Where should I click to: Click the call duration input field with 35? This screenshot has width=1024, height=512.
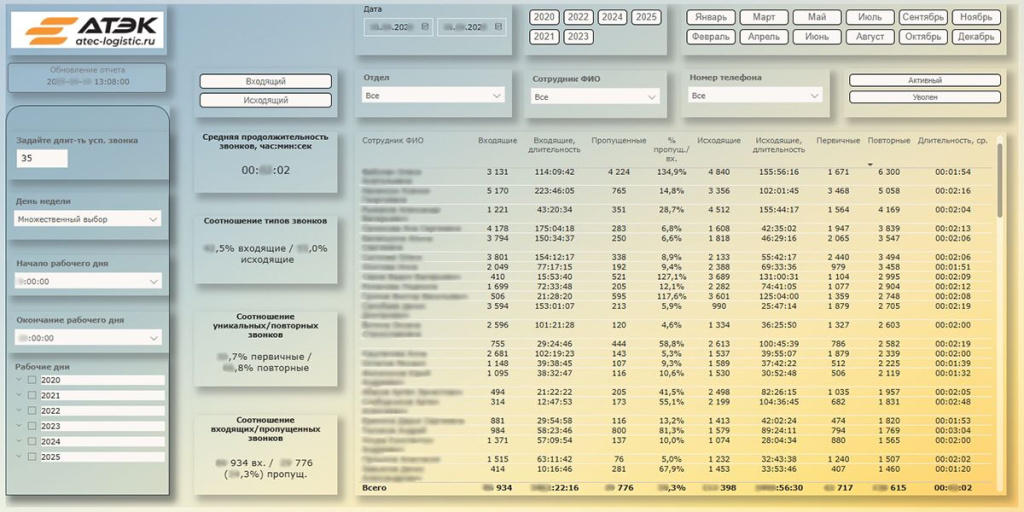point(42,159)
